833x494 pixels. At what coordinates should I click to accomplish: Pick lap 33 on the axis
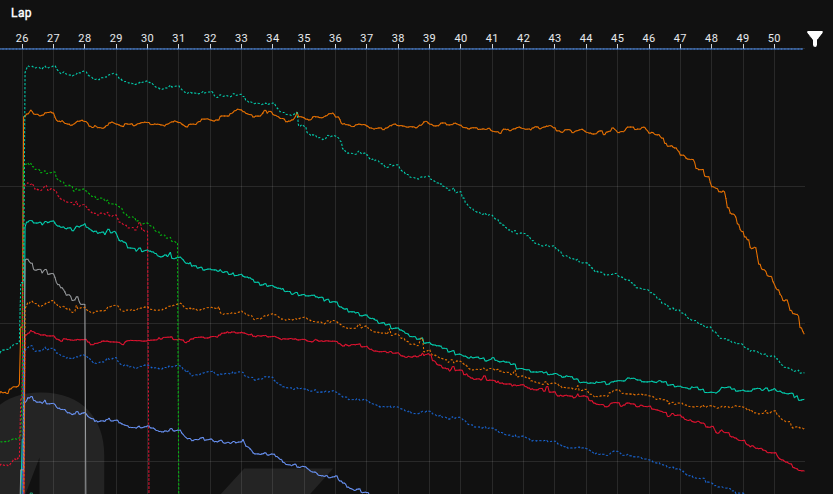coord(241,38)
